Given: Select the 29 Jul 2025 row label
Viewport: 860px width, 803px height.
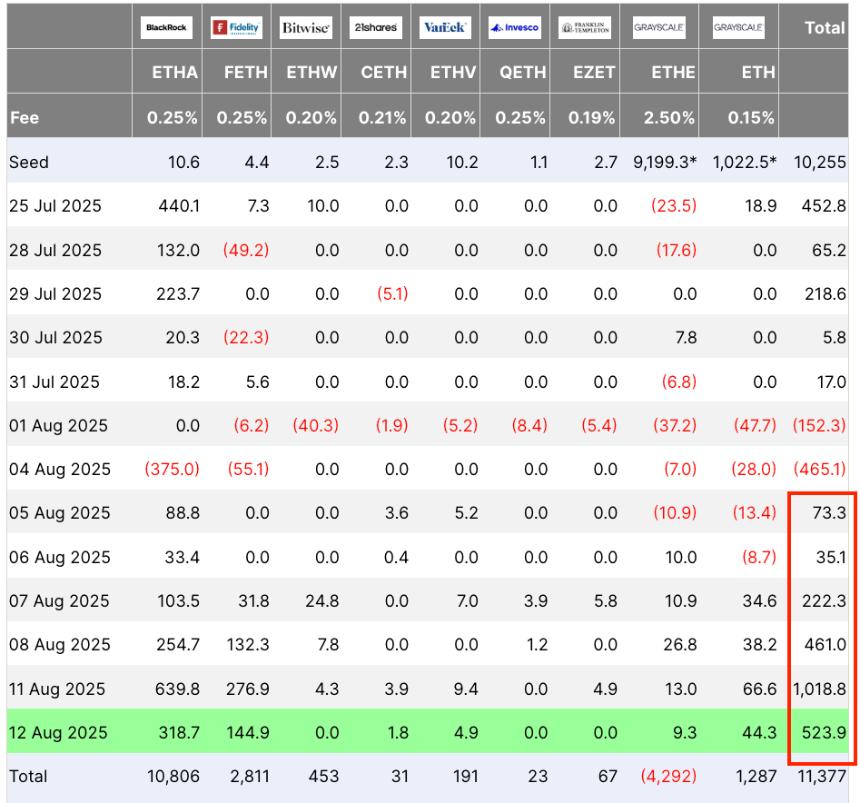Looking at the screenshot, I should [55, 294].
